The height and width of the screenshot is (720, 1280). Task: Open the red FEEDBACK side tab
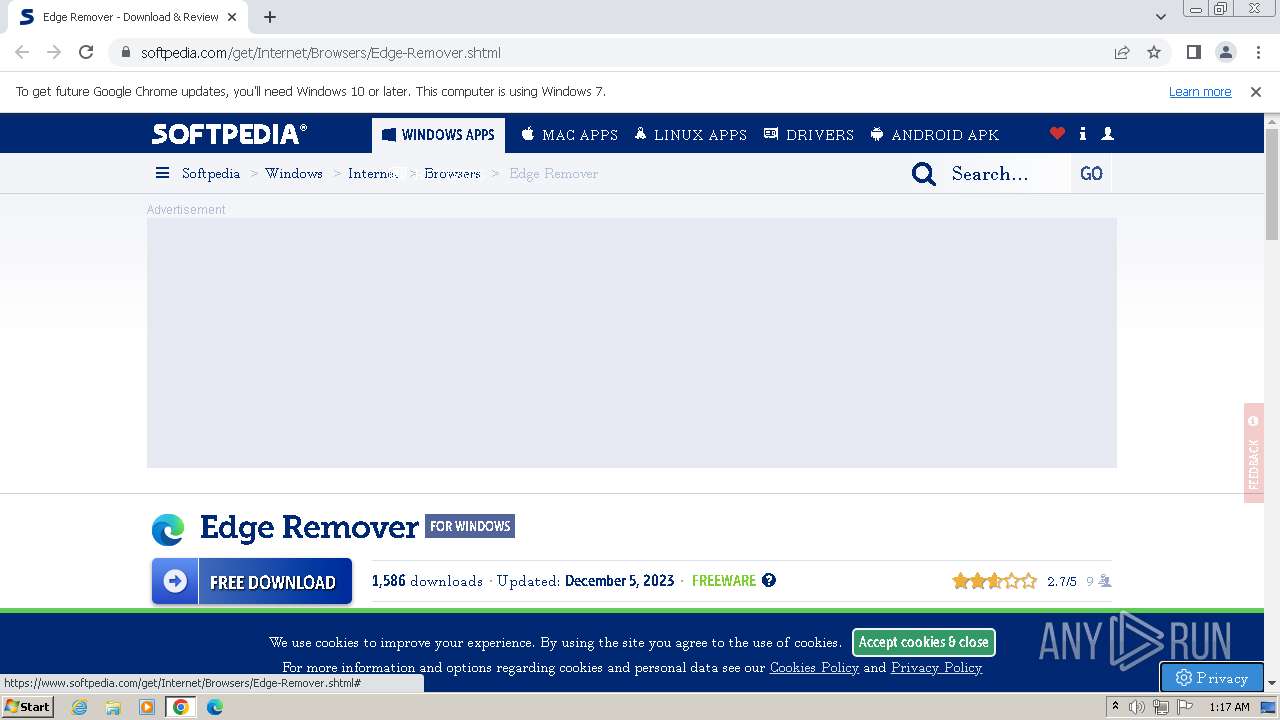[1254, 453]
